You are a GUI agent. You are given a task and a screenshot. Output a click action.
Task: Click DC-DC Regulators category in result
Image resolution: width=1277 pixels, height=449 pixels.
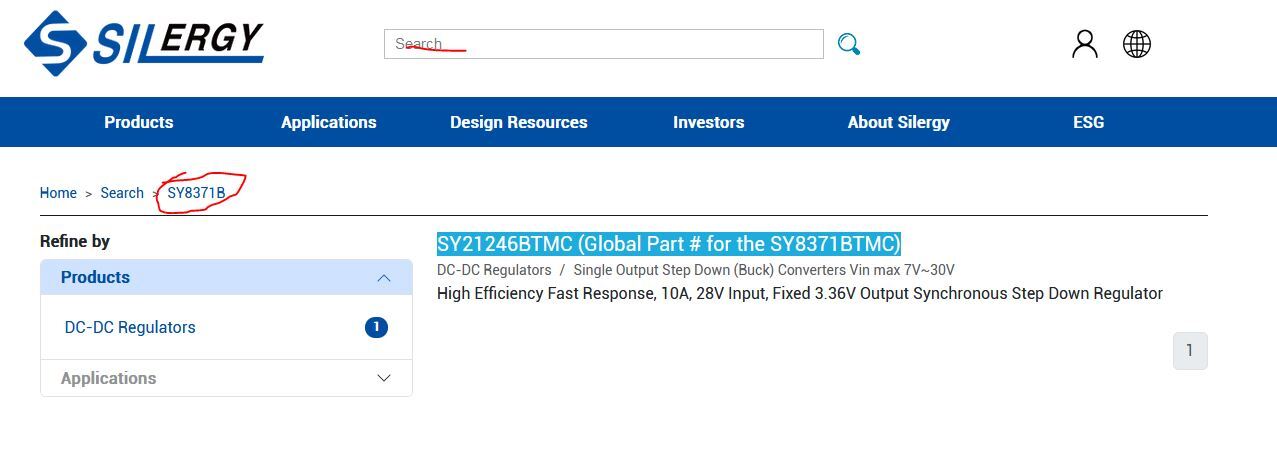(x=494, y=270)
